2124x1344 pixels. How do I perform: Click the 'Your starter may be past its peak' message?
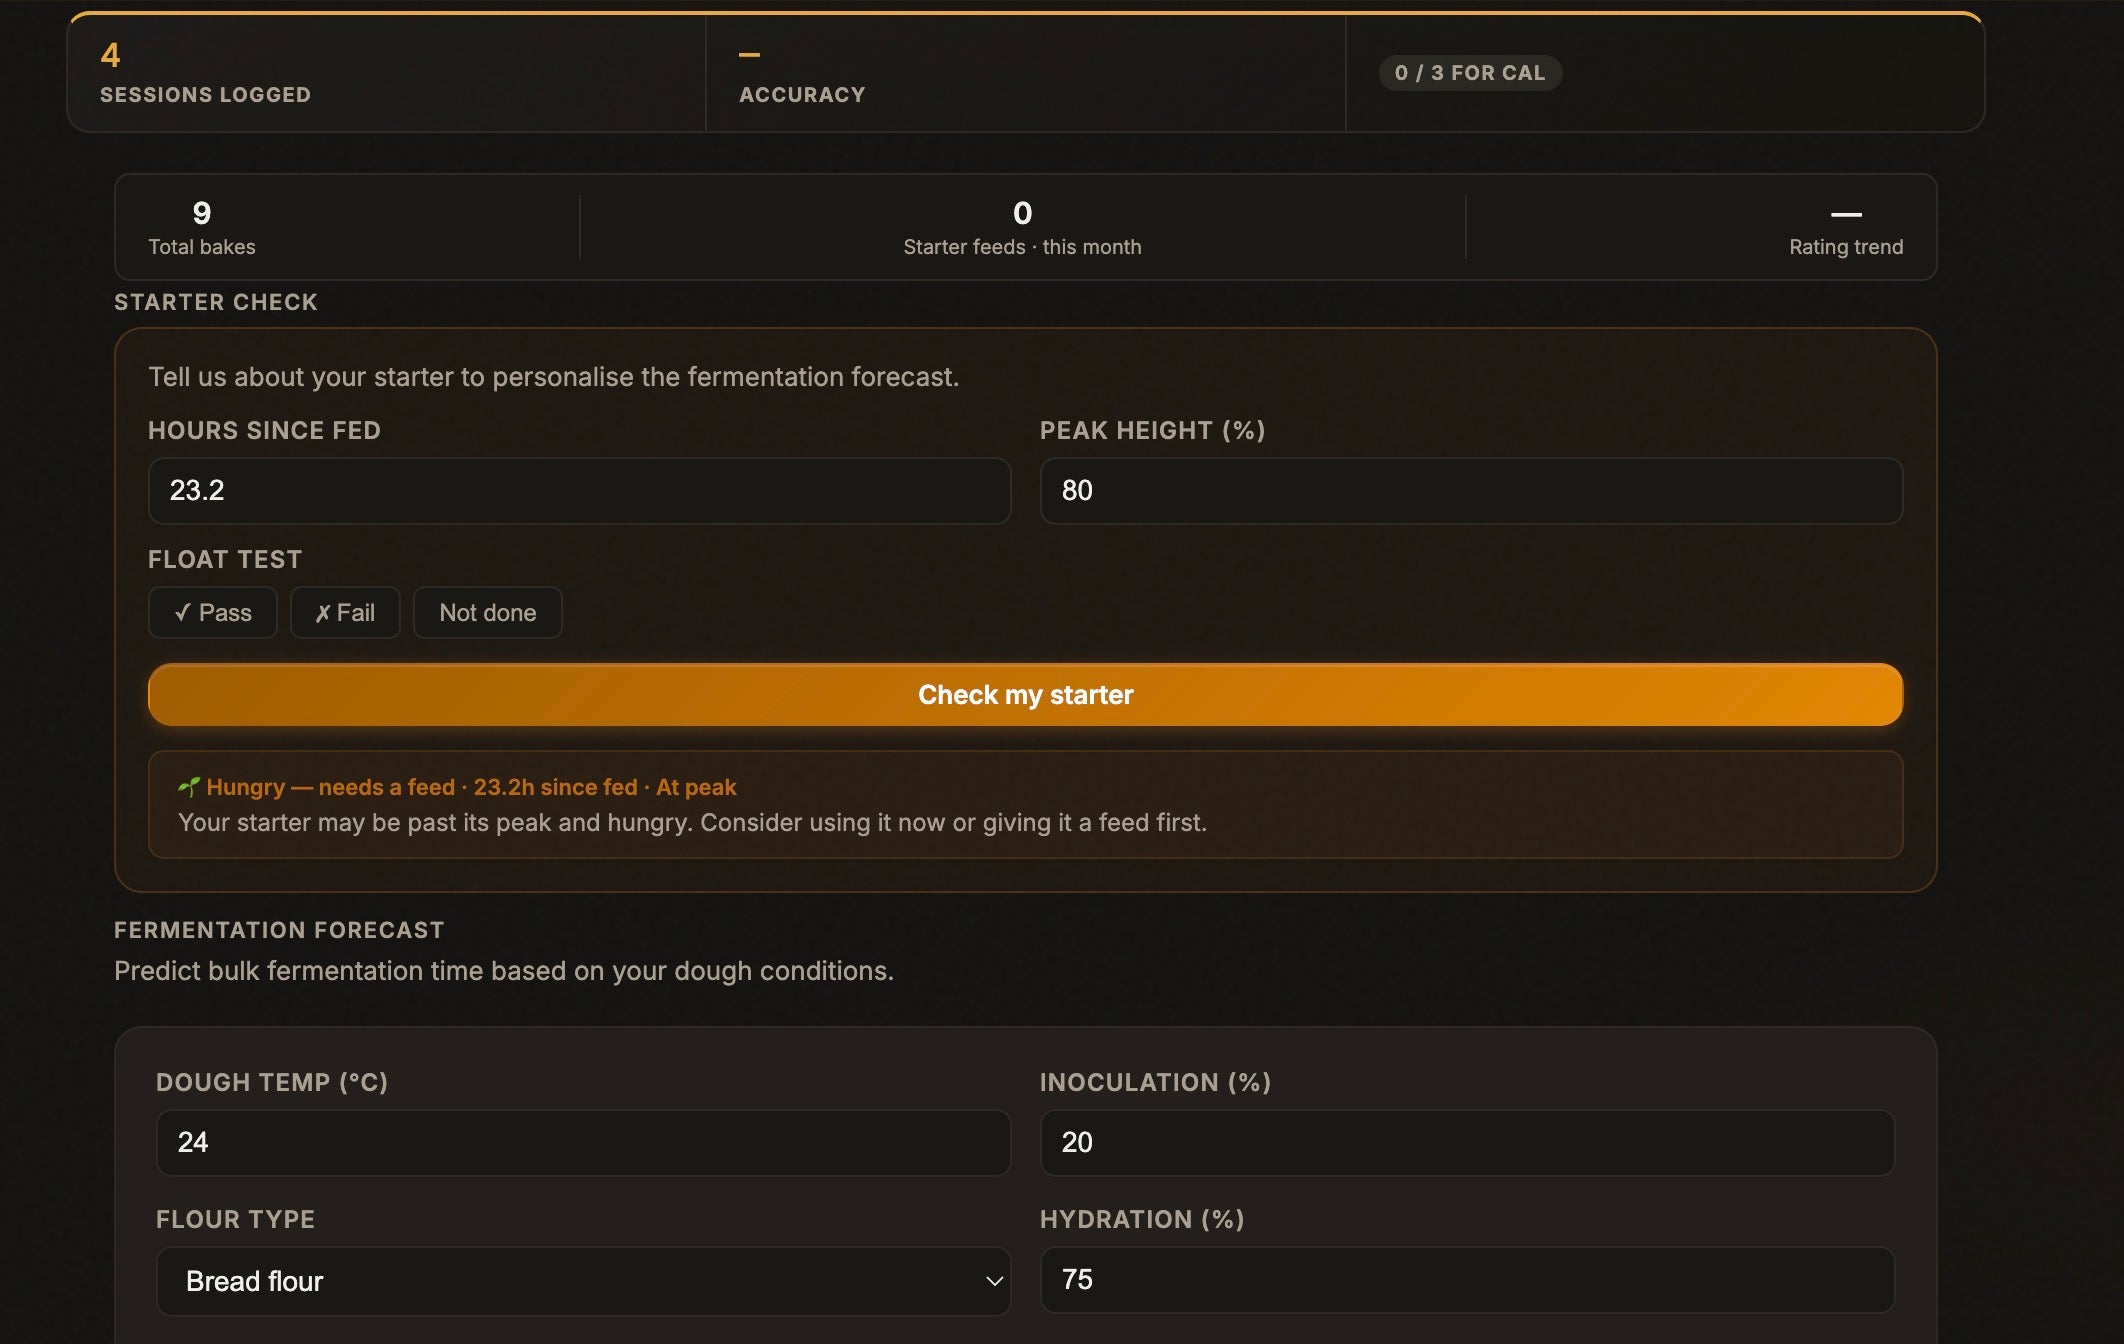[x=692, y=822]
